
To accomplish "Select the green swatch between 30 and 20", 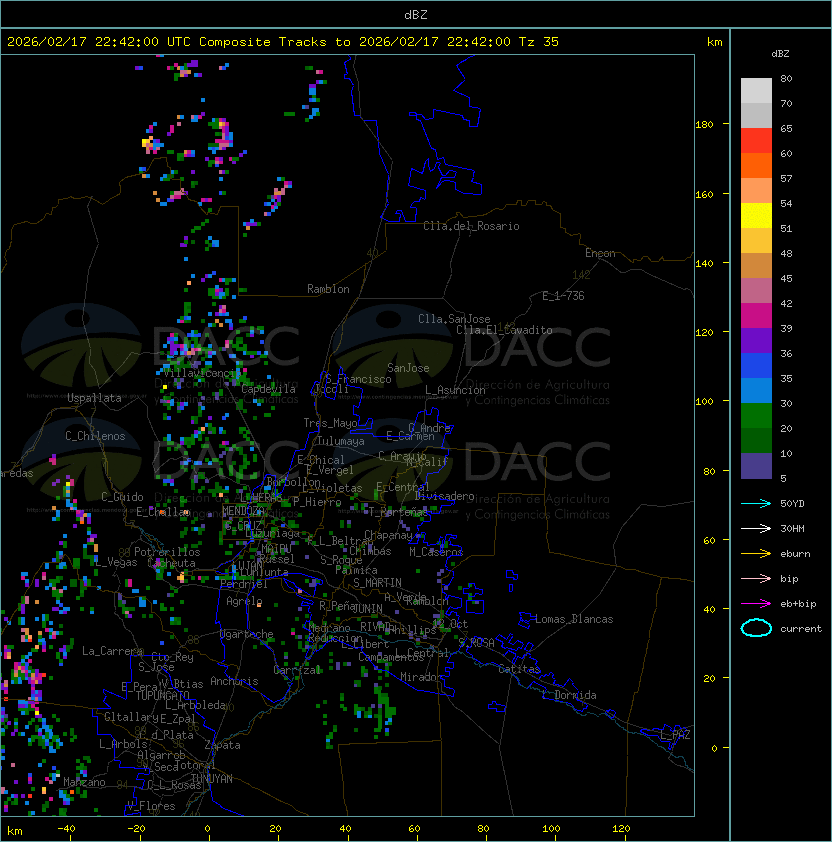I will 756,416.
